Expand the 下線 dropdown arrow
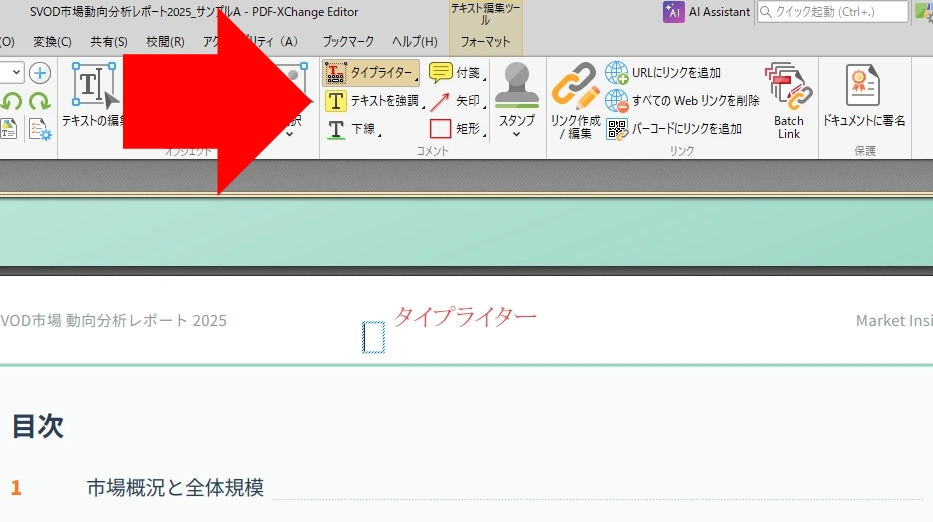Viewport: 933px width, 522px height. 379,135
